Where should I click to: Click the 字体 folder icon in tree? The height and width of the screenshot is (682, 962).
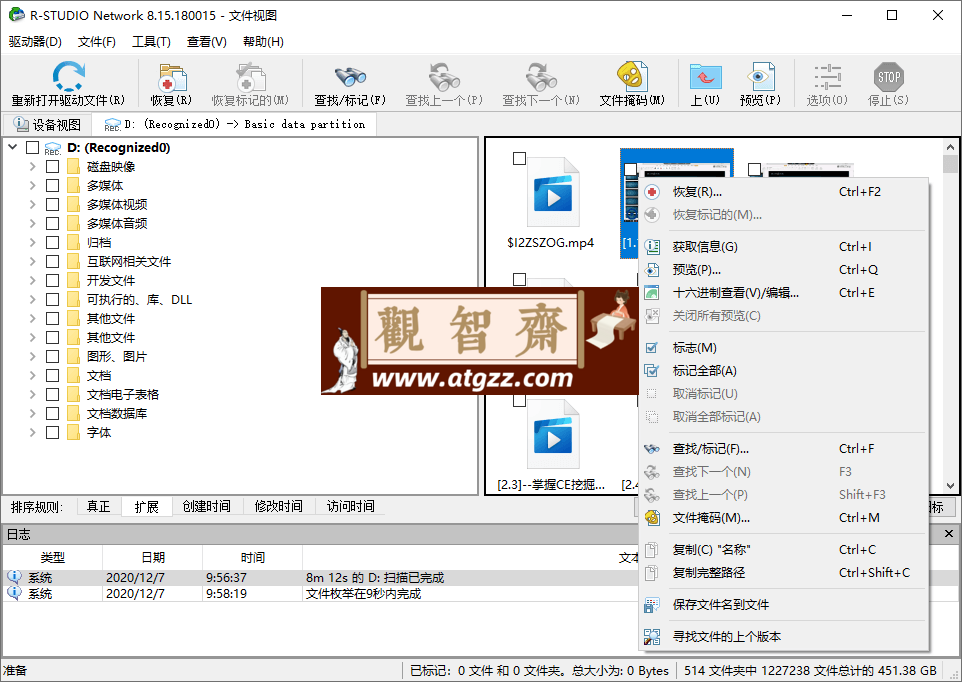coord(74,432)
